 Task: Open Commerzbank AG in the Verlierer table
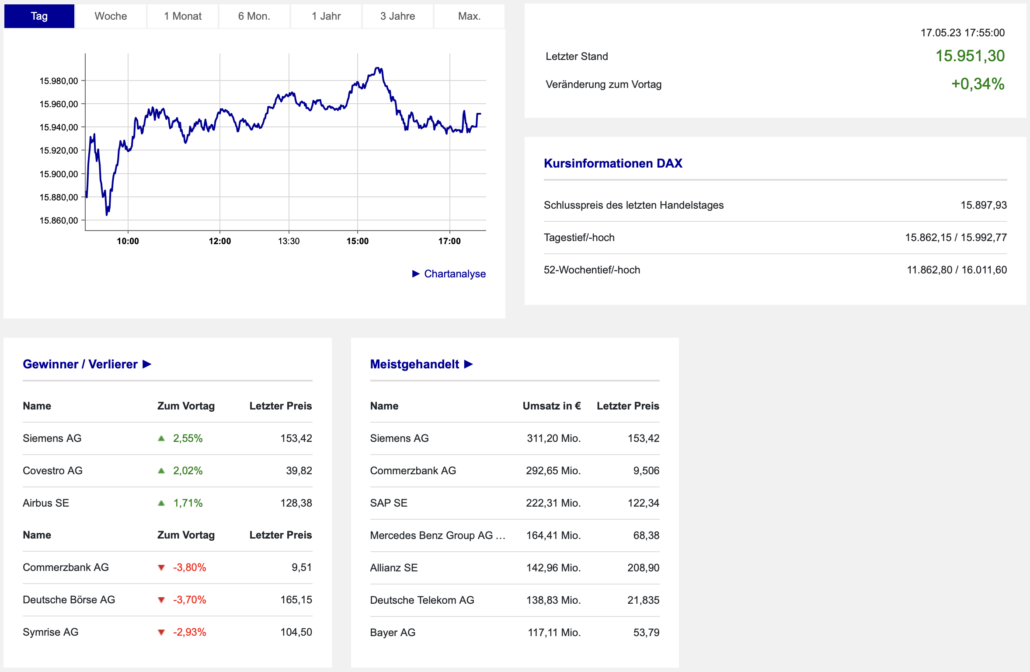tap(66, 568)
